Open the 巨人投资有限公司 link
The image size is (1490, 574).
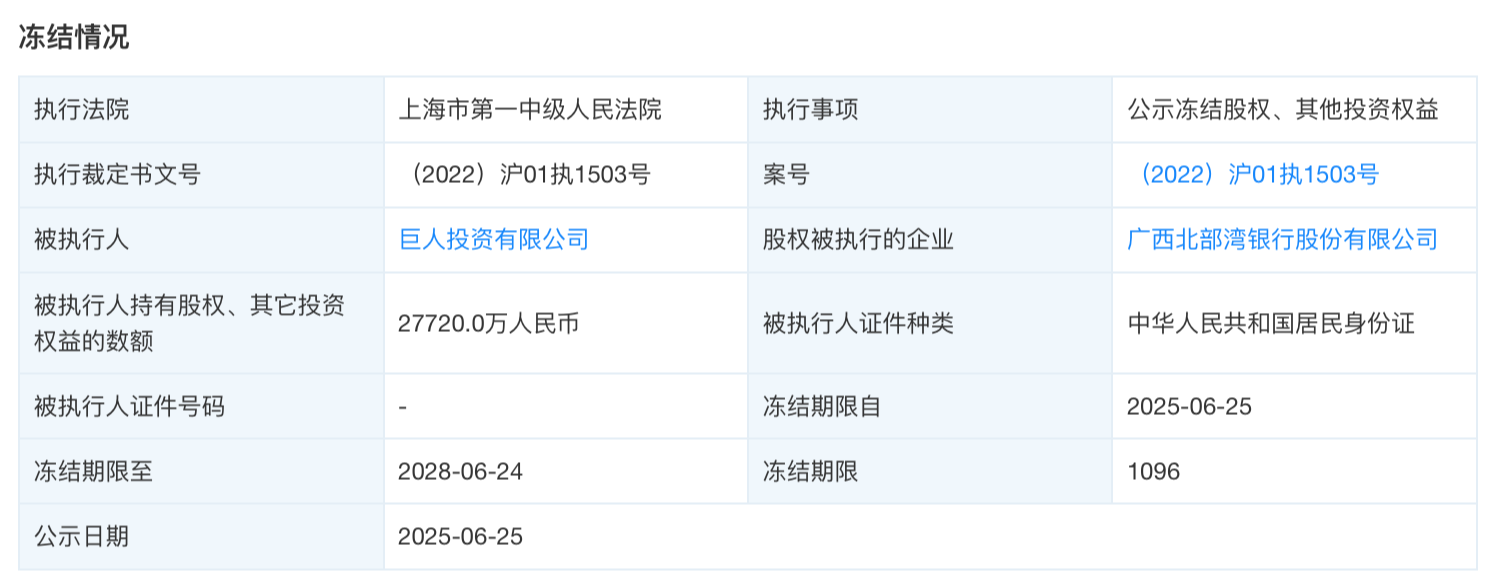coord(493,240)
